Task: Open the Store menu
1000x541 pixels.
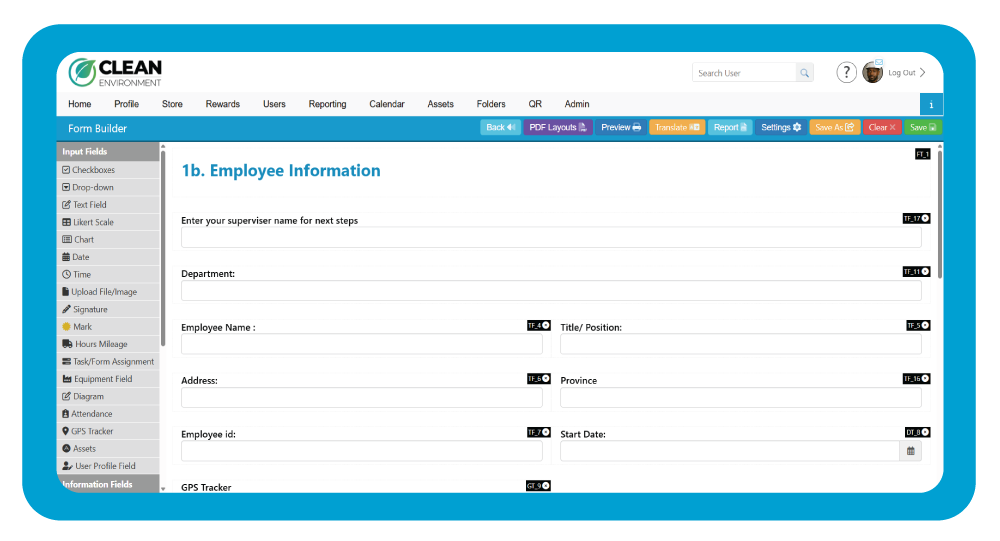Action: (x=172, y=104)
